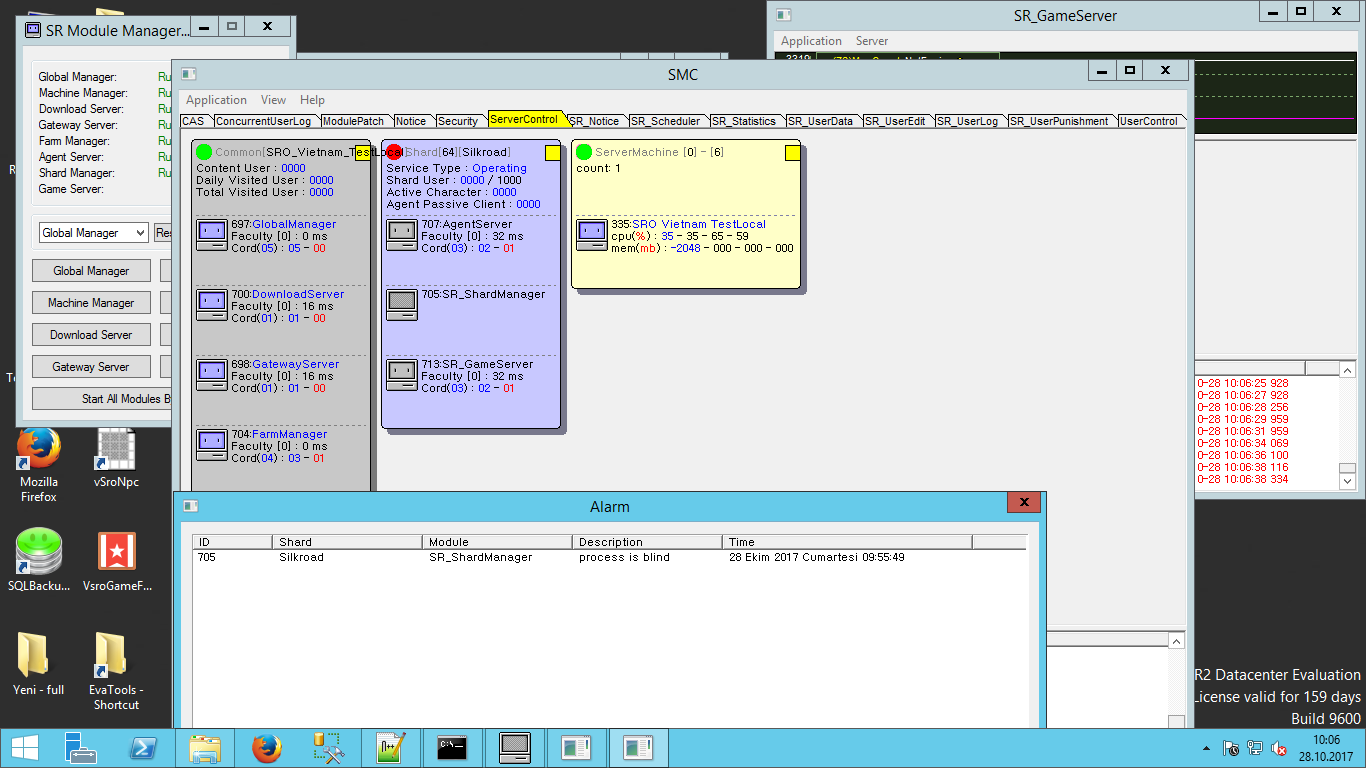The height and width of the screenshot is (768, 1366).
Task: Open EvaTools - Shortcut folder
Action: [x=116, y=671]
